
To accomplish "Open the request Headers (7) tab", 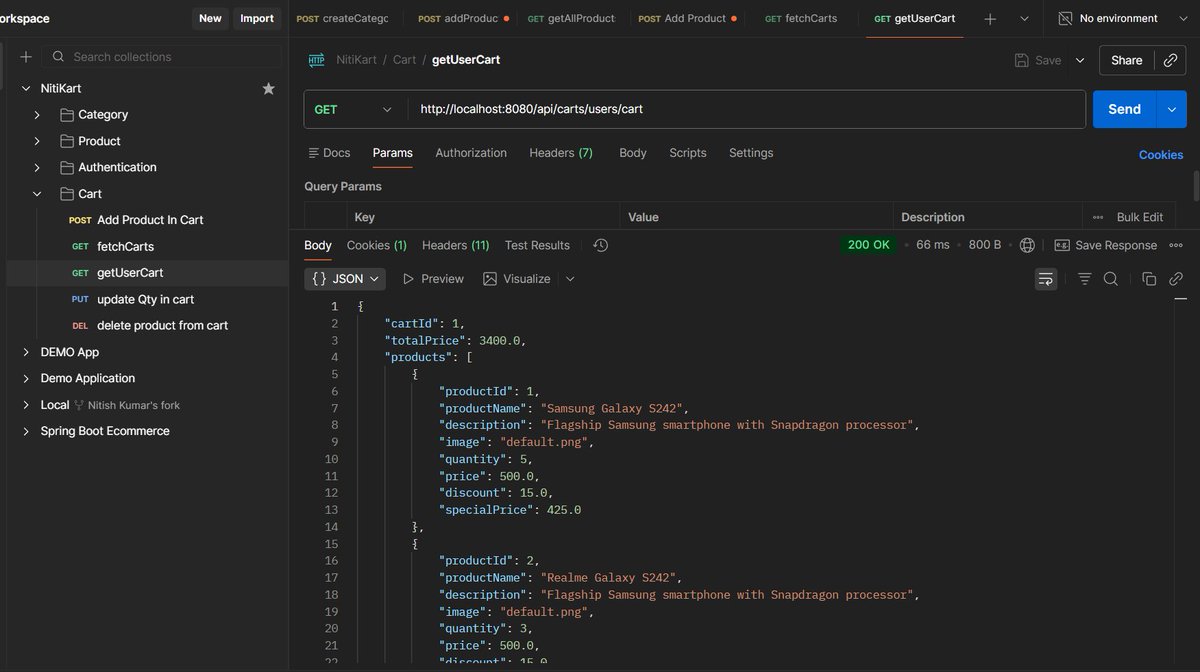I will point(561,153).
